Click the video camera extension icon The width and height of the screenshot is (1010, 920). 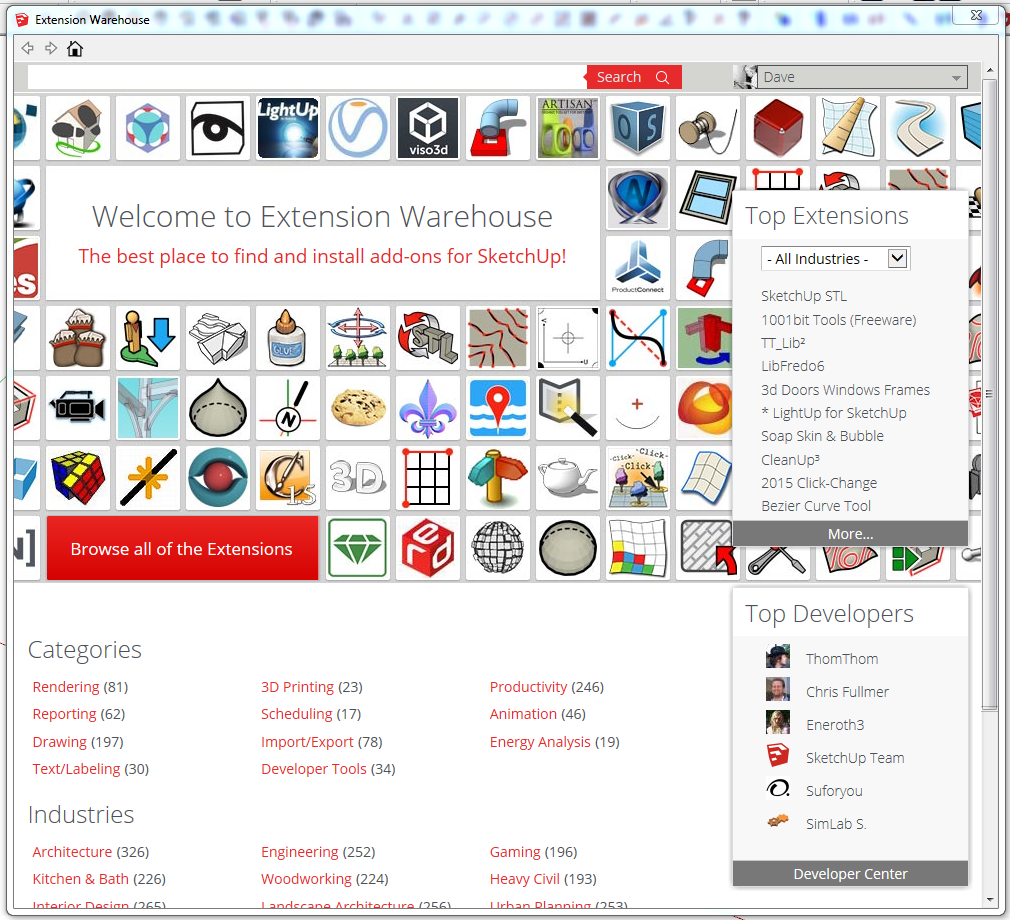tap(78, 408)
